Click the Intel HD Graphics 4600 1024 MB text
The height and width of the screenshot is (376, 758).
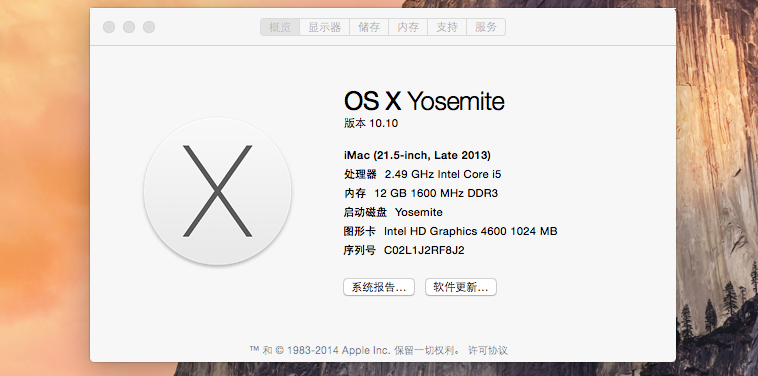[x=470, y=231]
